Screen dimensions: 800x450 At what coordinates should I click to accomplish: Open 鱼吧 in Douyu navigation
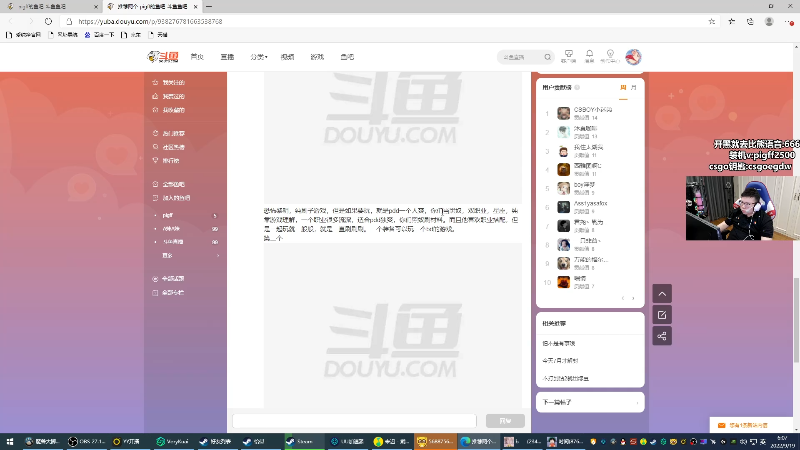point(347,57)
